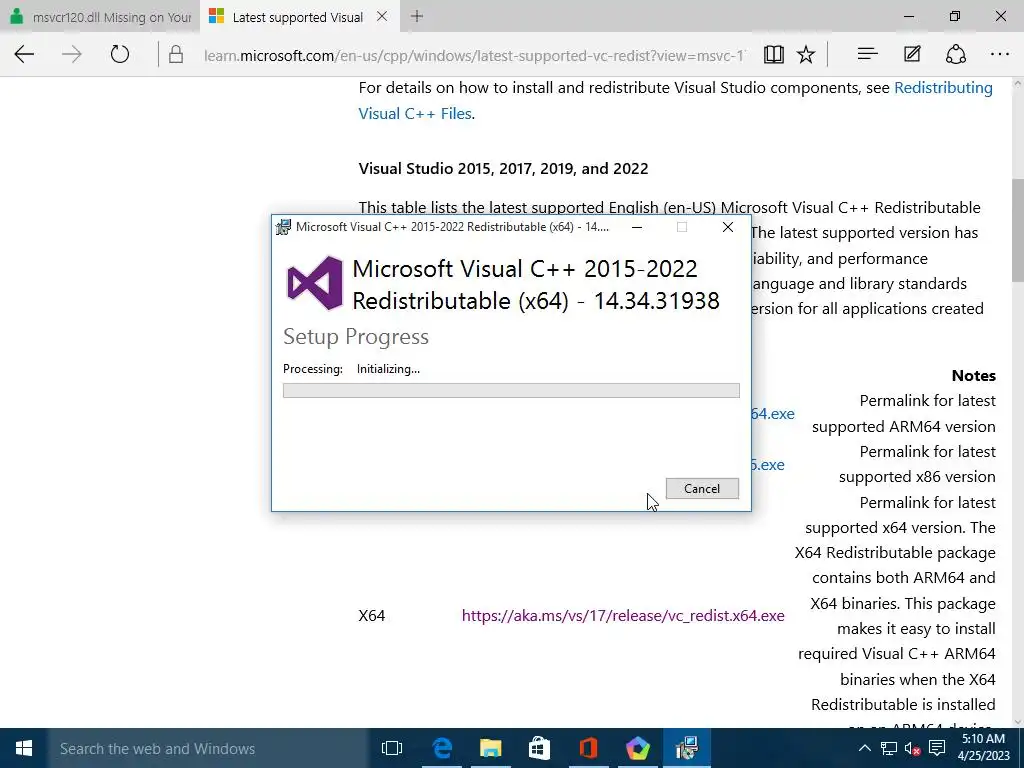
Task: Open the Hub lines icon
Action: point(867,54)
